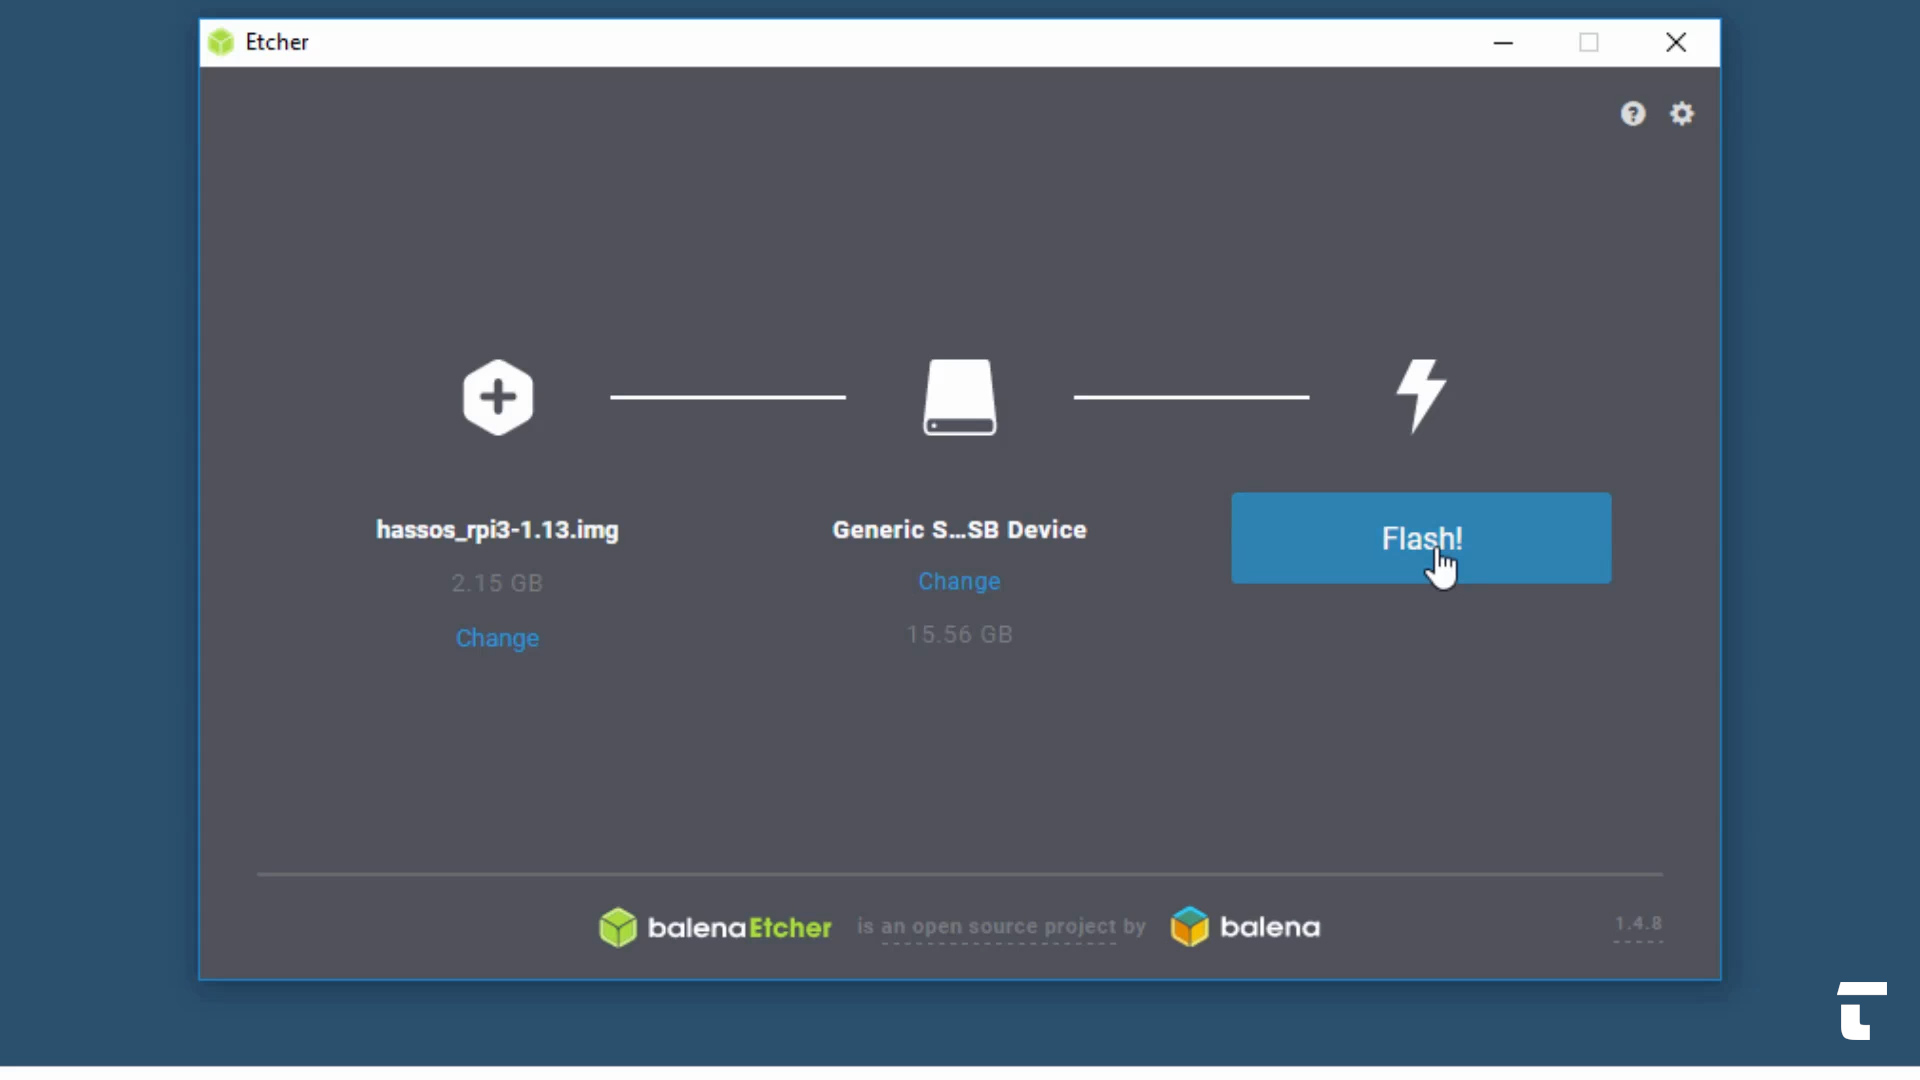
Task: Open settings via the gear icon
Action: pyautogui.click(x=1682, y=114)
